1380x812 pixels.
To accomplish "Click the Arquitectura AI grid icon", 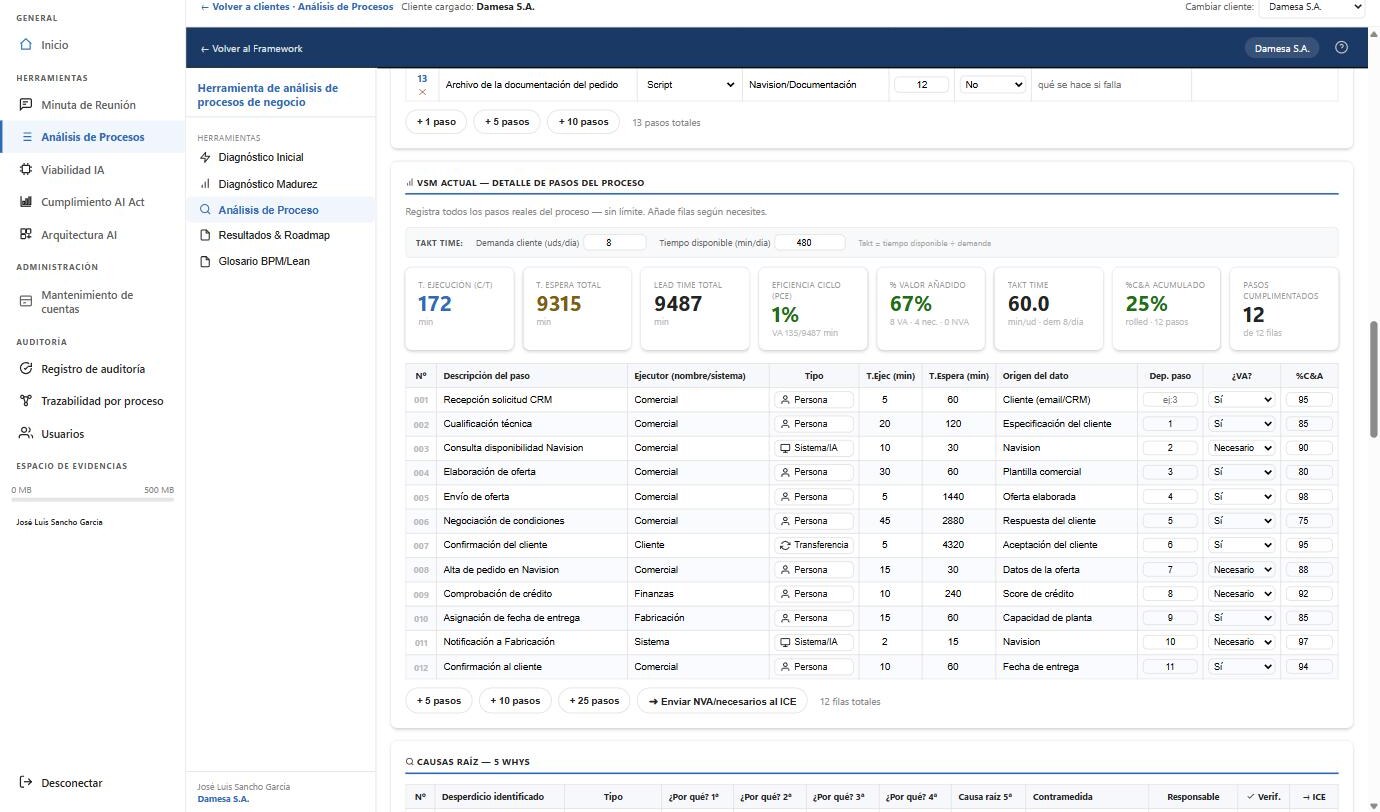I will point(26,235).
